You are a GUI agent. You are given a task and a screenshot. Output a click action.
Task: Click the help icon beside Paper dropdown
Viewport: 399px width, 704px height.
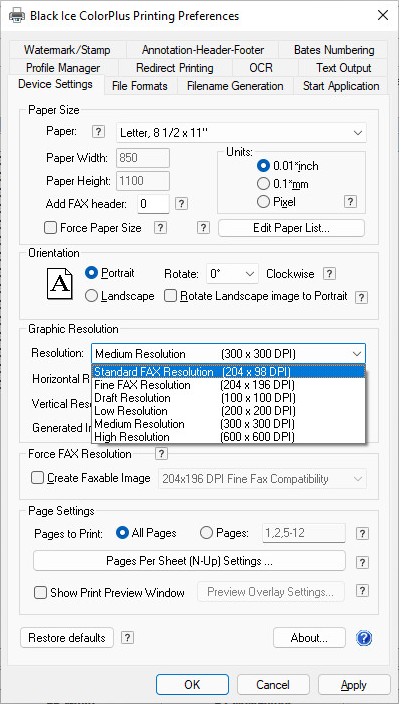[98, 132]
